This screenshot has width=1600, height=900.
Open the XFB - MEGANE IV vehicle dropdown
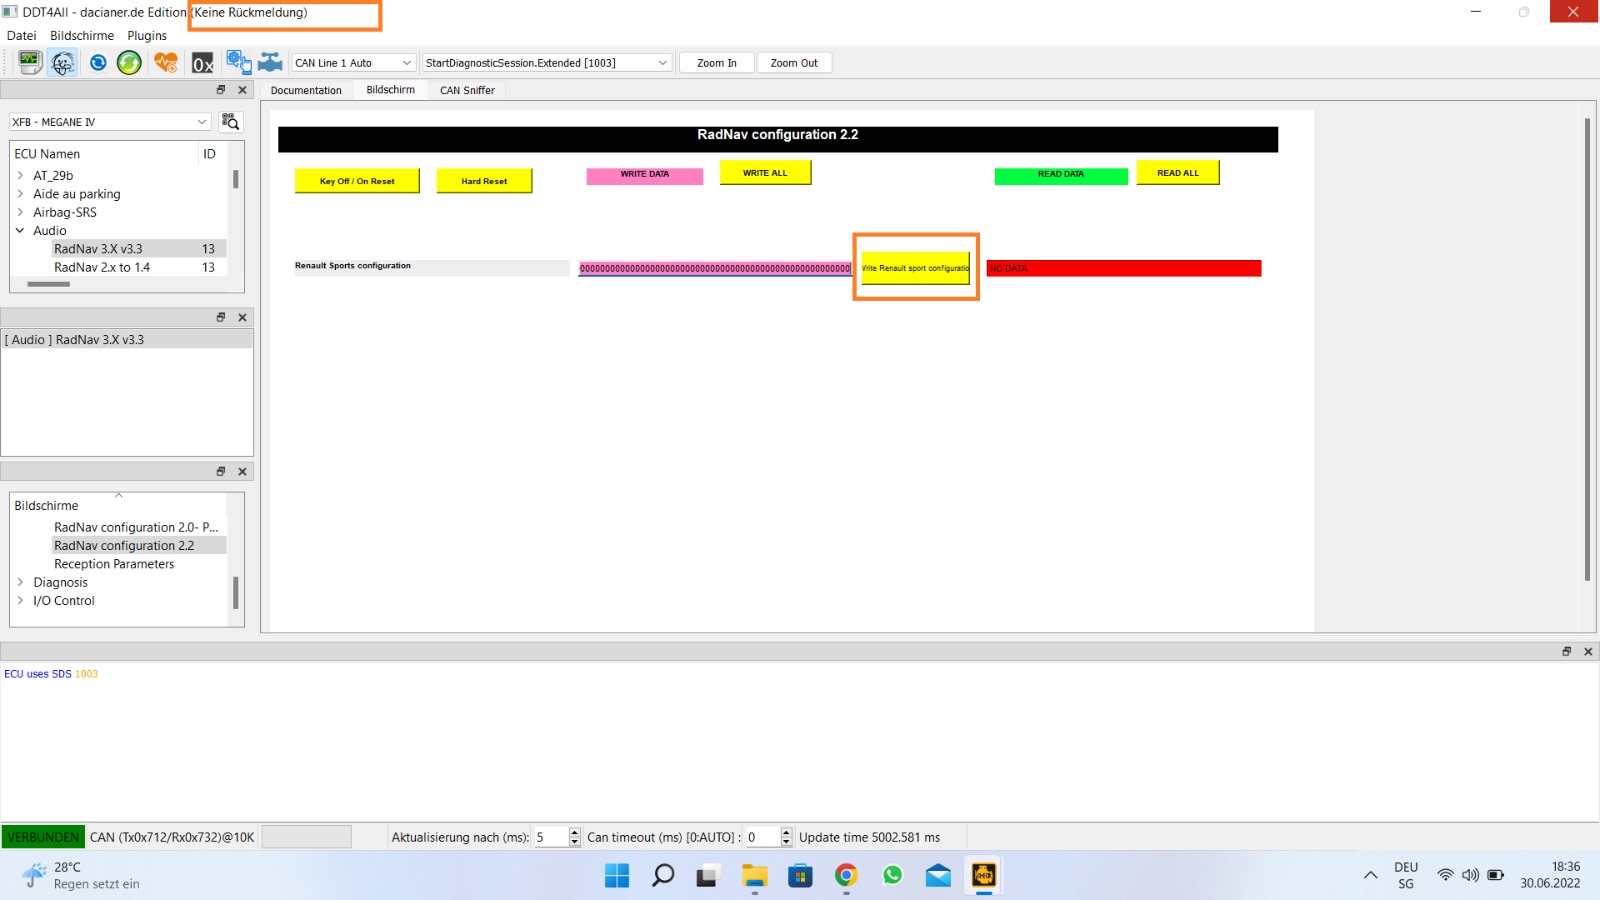(110, 122)
